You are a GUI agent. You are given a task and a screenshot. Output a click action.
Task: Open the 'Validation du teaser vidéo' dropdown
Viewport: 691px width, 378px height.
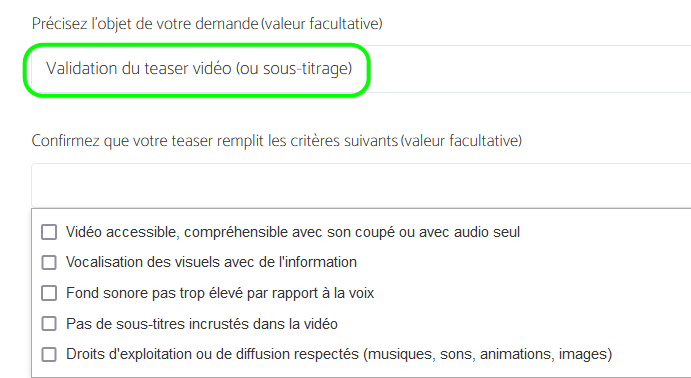(361, 69)
